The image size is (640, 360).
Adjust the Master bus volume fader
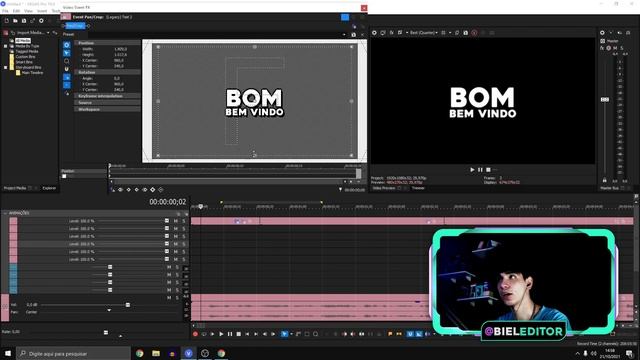point(605,100)
